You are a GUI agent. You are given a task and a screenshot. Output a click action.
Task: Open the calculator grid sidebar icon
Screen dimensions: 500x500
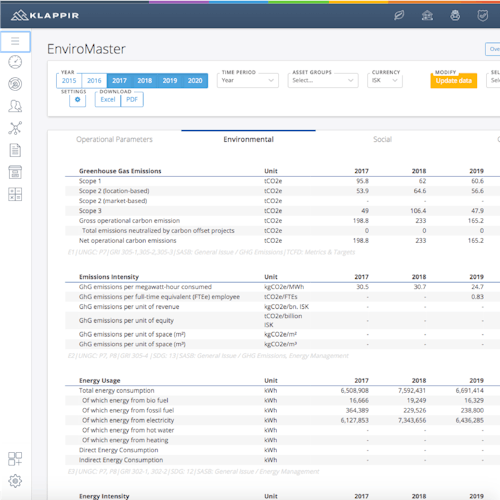[15, 194]
